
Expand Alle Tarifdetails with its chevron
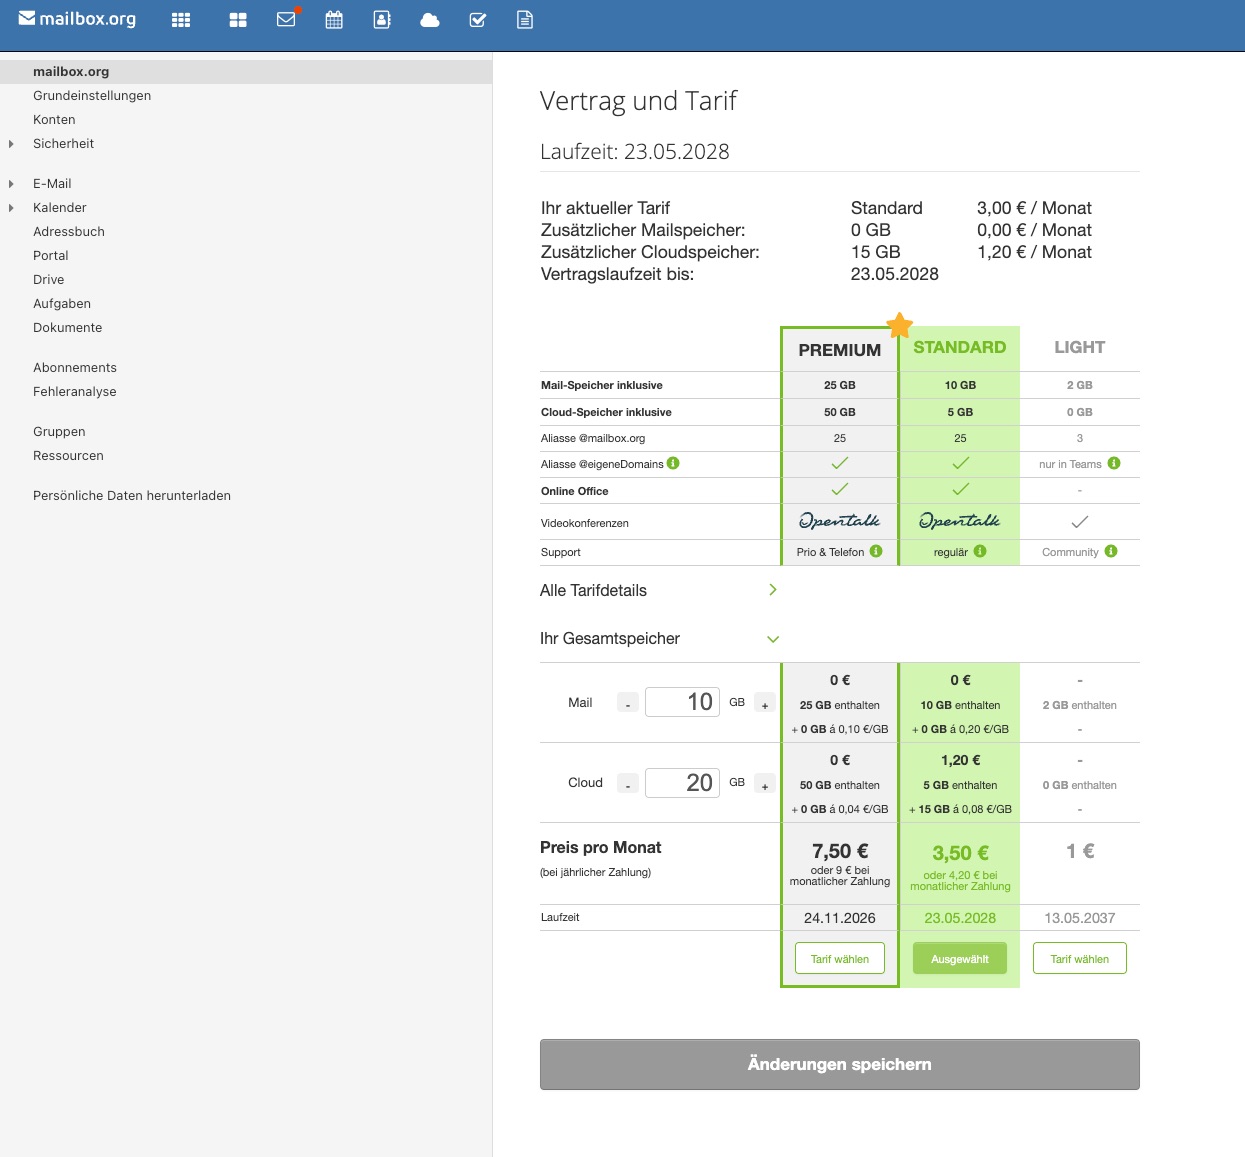(773, 590)
